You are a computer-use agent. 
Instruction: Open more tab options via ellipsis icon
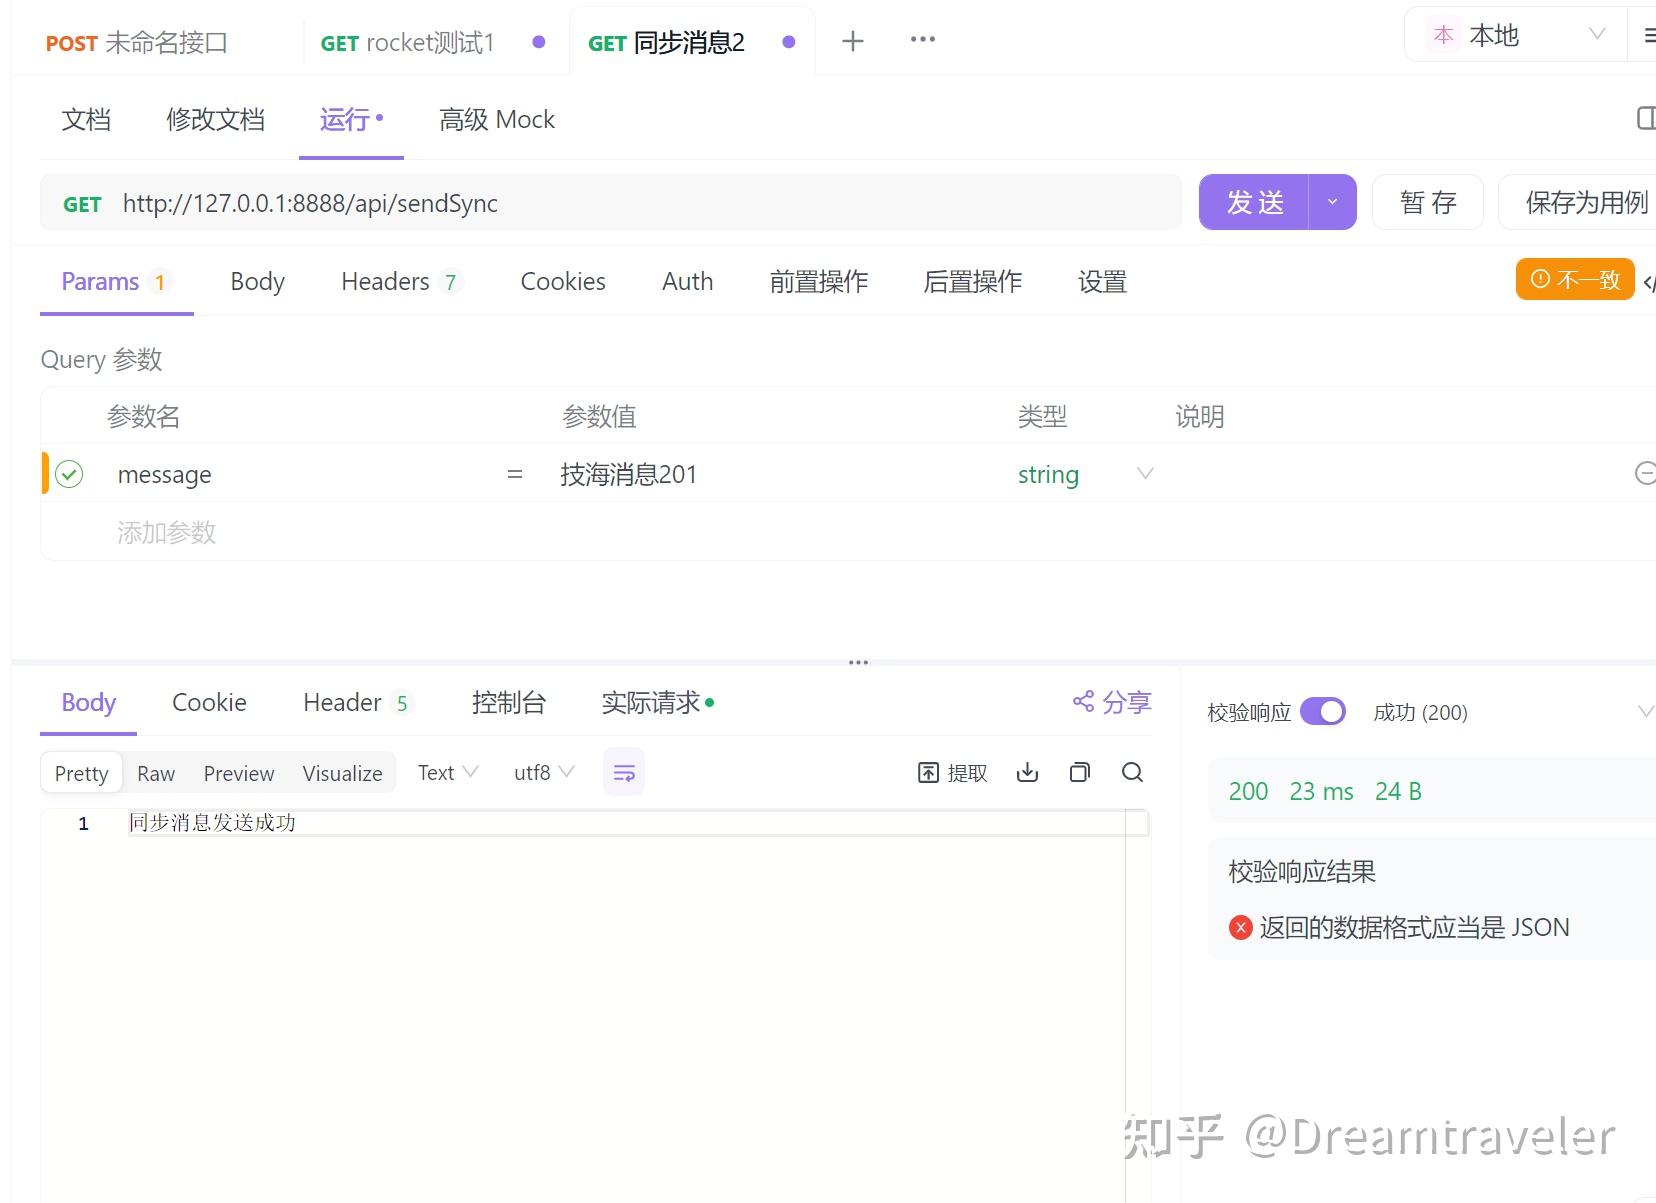(921, 40)
